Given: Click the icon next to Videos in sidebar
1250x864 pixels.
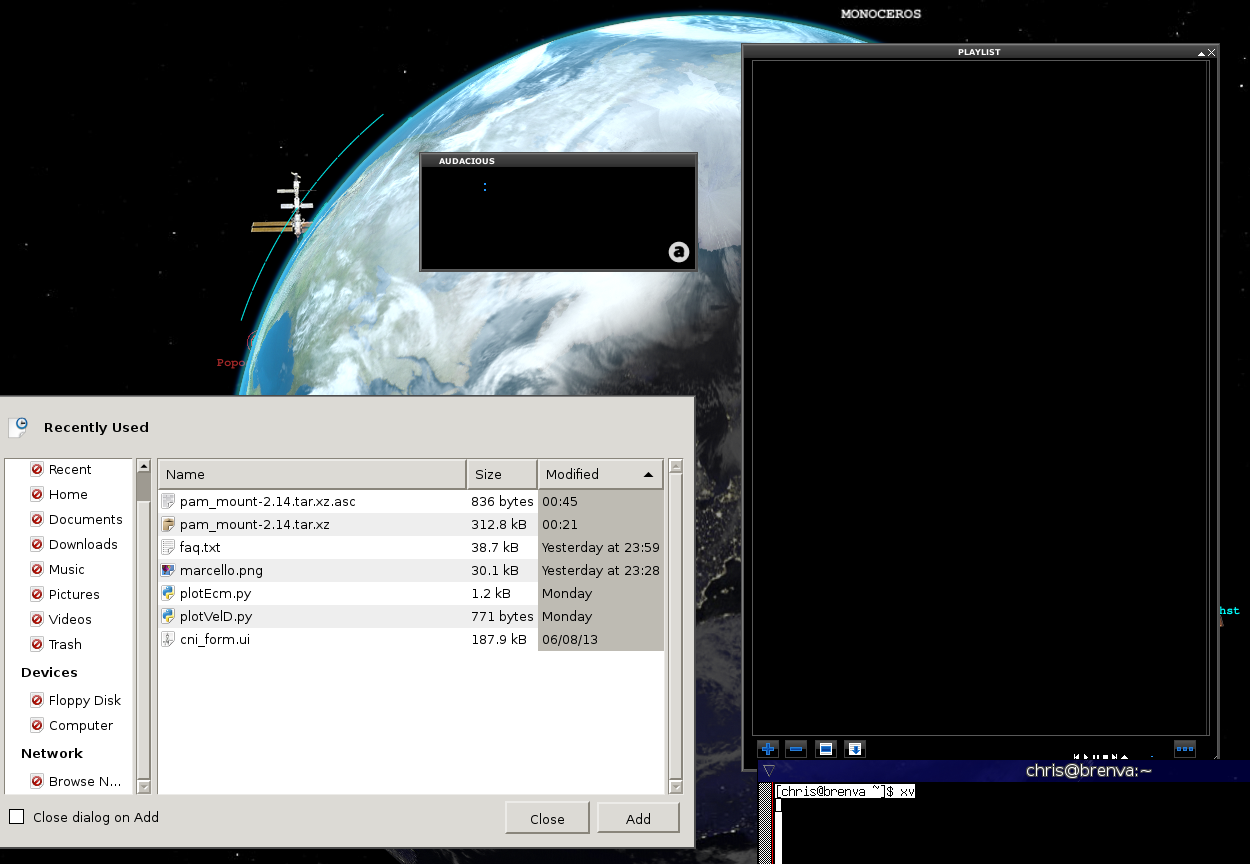Looking at the screenshot, I should click(x=37, y=619).
